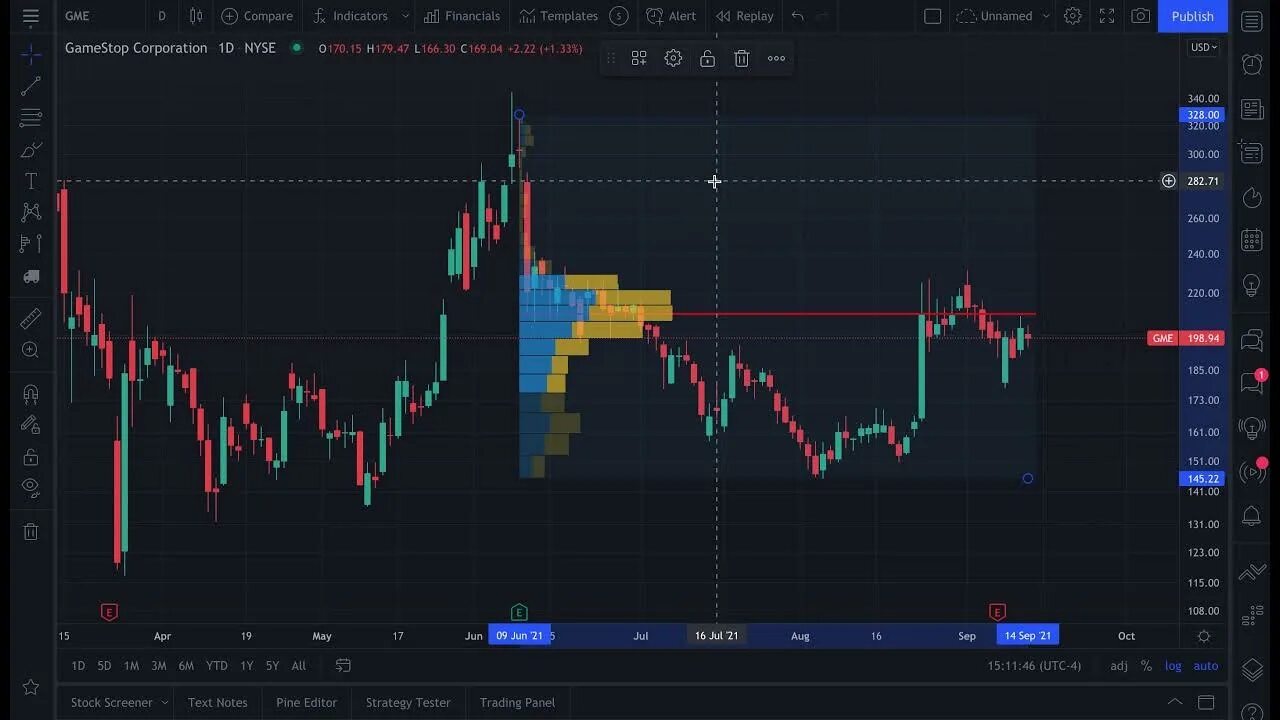
Task: Open the alerts clock panel
Action: pyautogui.click(x=1251, y=65)
